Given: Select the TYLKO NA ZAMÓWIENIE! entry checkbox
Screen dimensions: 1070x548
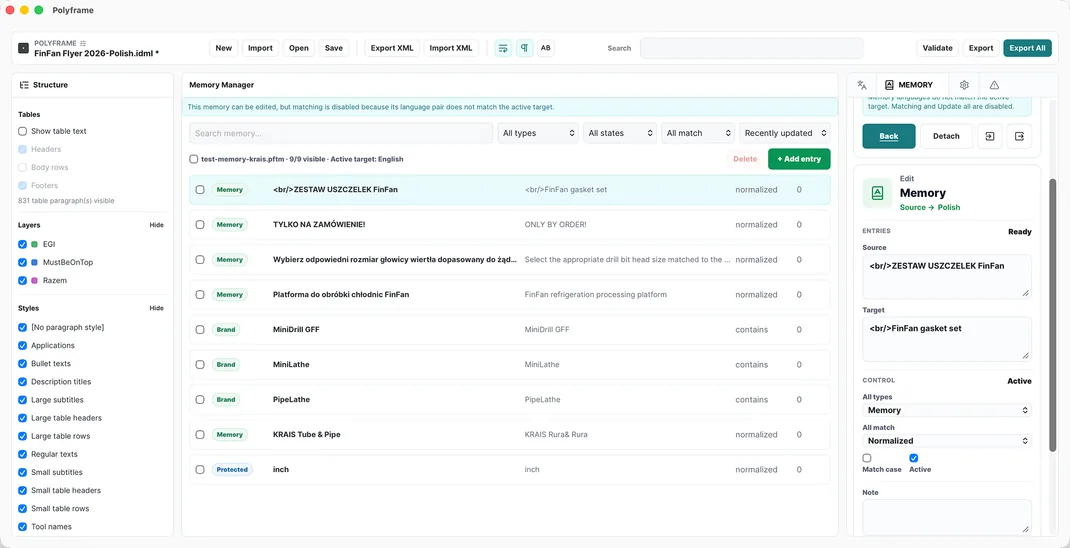Looking at the screenshot, I should click(200, 225).
